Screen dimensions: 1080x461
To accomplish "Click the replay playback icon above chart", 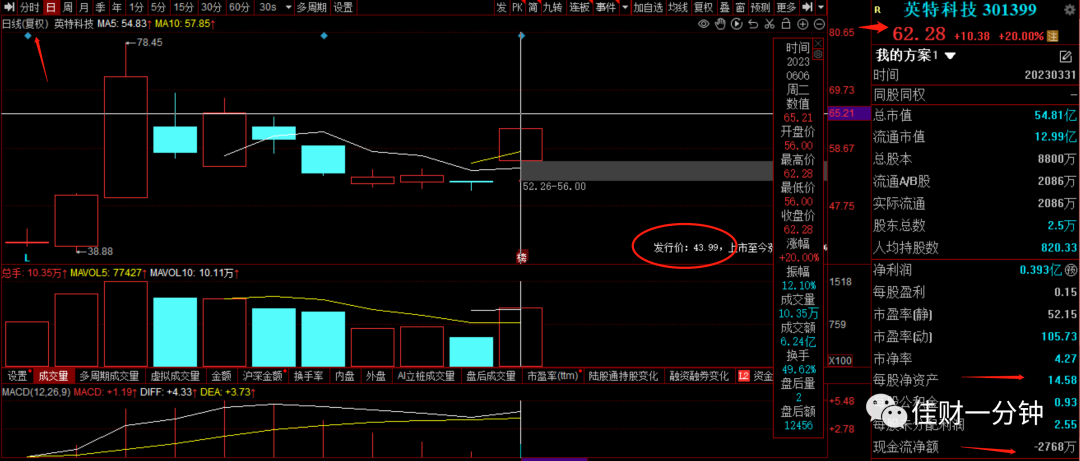I will point(736,24).
